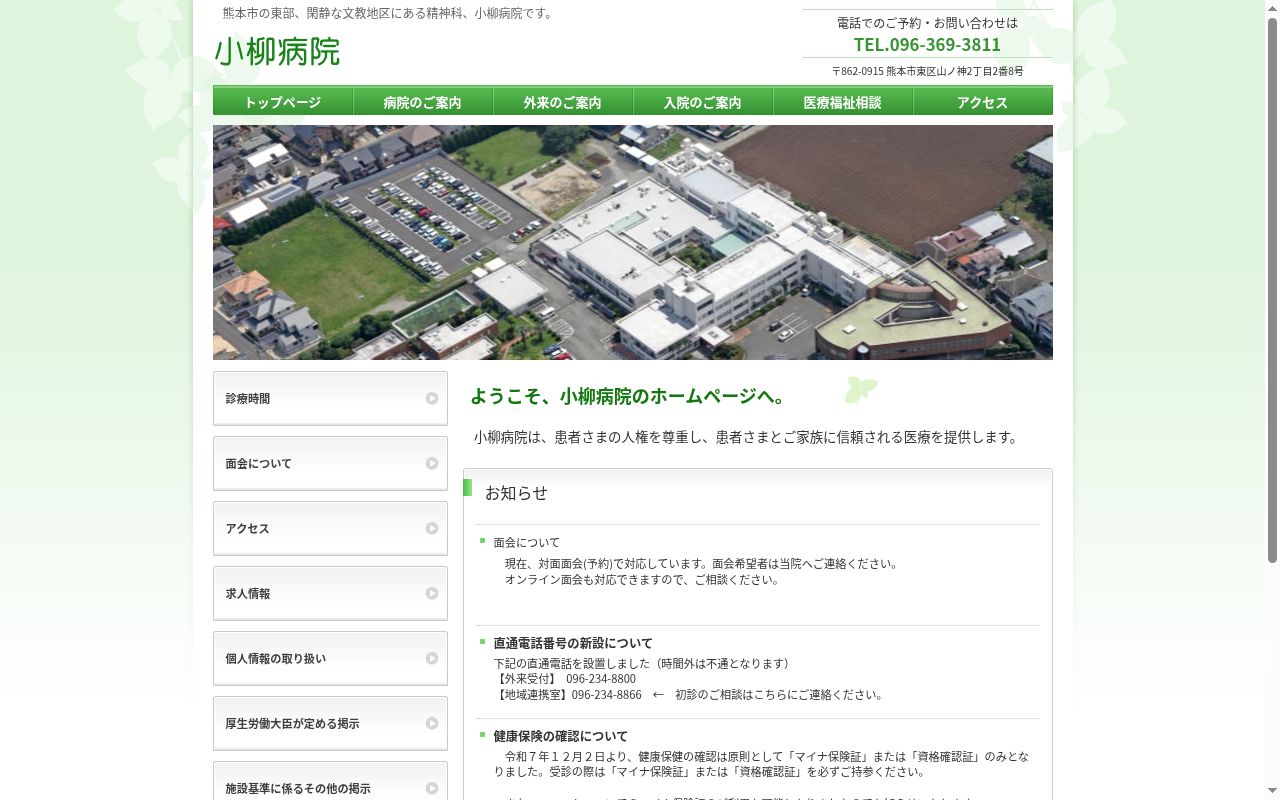Click the arrow icon beside 厚生労働大臣が定める掲示
Screen dimensions: 1280x800
pos(432,723)
